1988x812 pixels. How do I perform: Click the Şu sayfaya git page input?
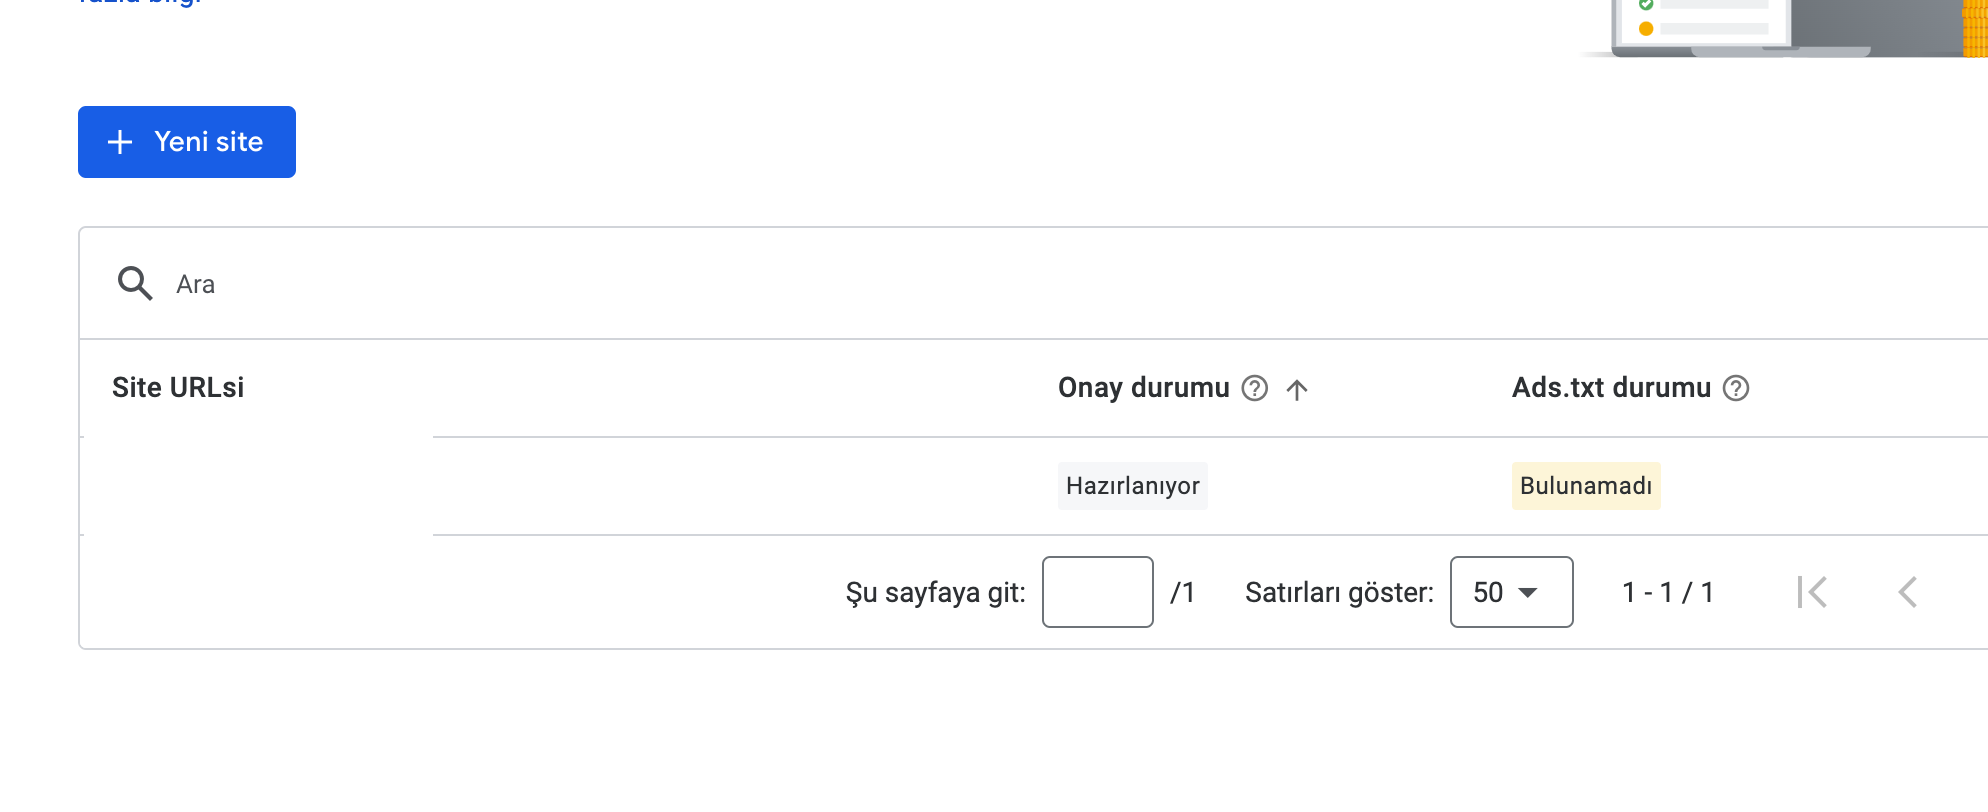pyautogui.click(x=1098, y=592)
